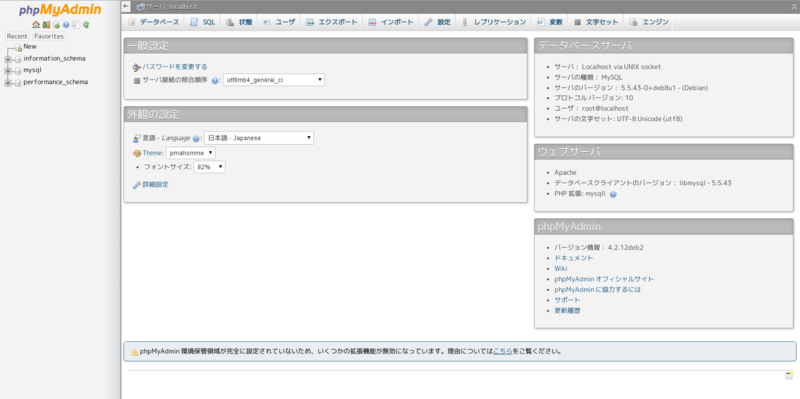Open the Language dropdown showing Japanese

point(259,138)
